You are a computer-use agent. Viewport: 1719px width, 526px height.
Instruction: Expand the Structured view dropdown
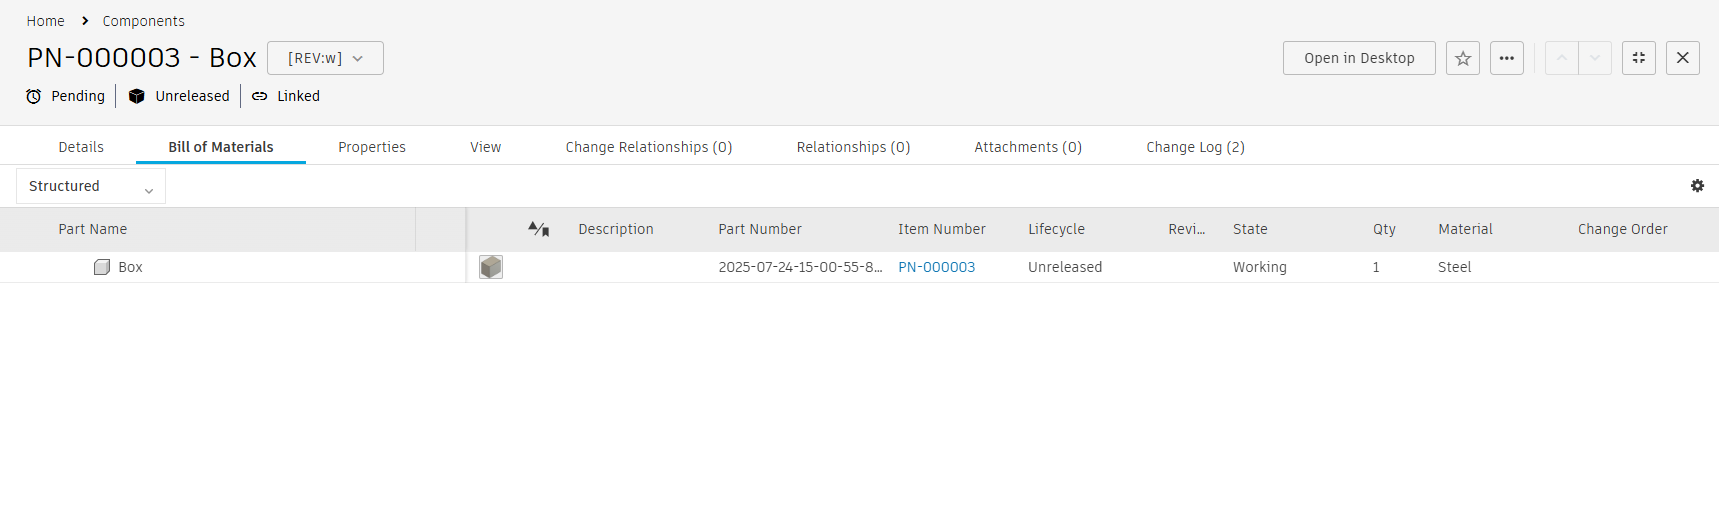tap(91, 186)
